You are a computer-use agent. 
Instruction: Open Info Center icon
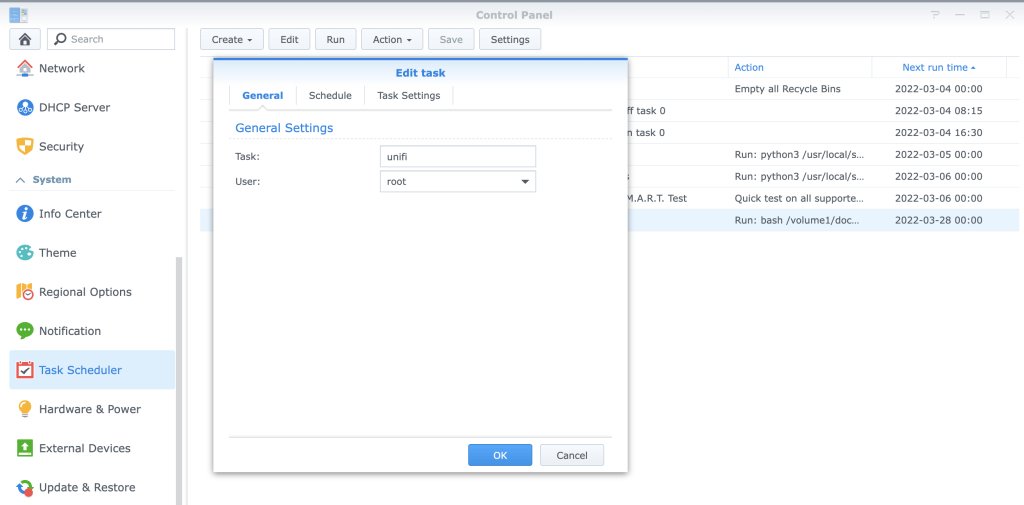click(25, 214)
